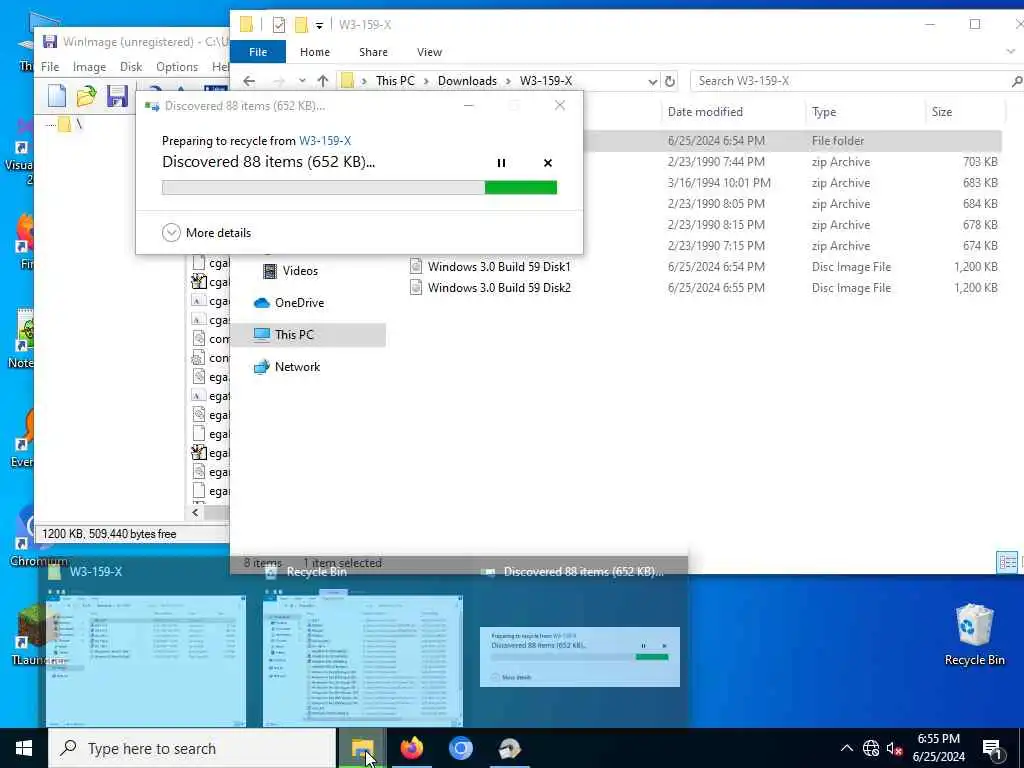Click the muted volume tray icon

[894, 748]
